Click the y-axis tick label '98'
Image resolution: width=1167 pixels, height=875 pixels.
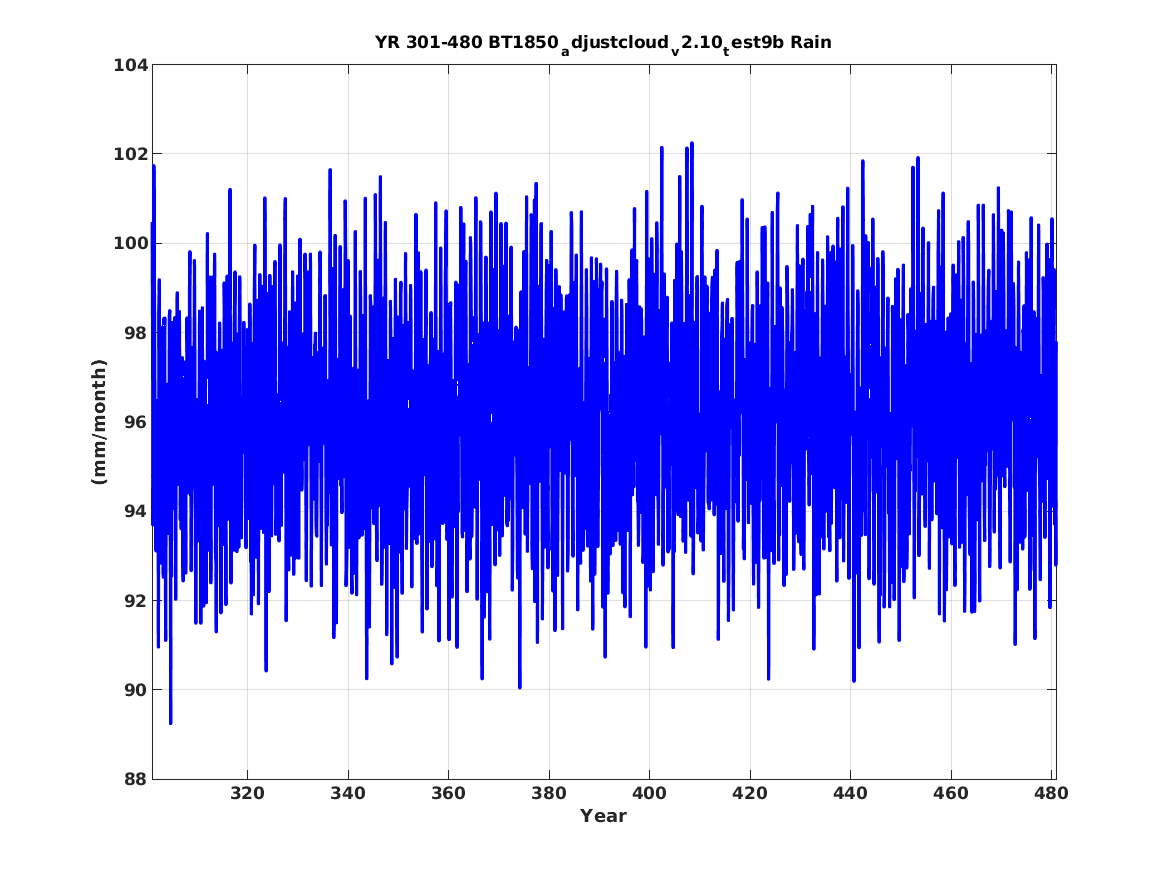(136, 333)
